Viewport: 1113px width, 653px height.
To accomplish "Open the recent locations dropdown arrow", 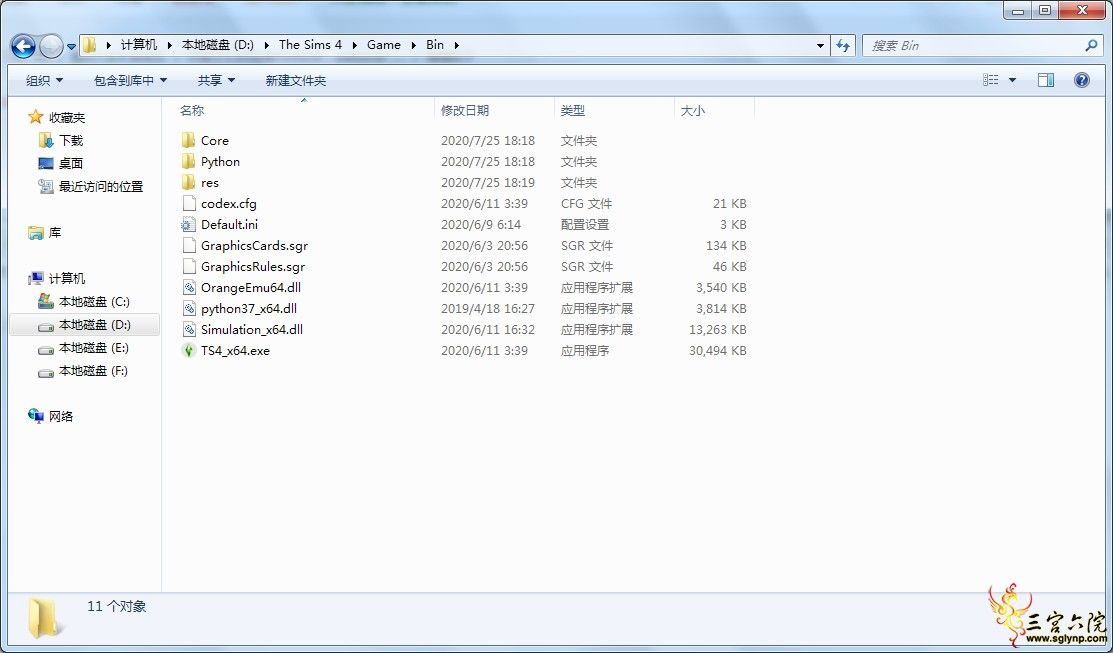I will [72, 47].
